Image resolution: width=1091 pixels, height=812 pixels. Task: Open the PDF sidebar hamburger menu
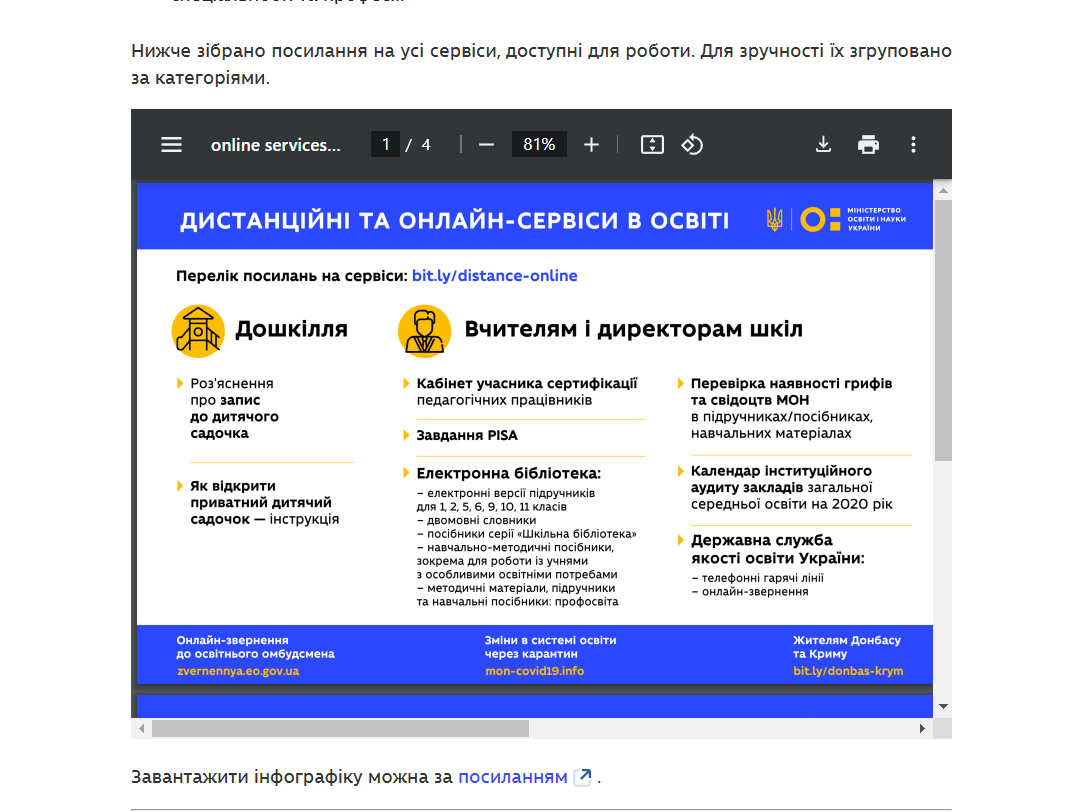pos(172,145)
